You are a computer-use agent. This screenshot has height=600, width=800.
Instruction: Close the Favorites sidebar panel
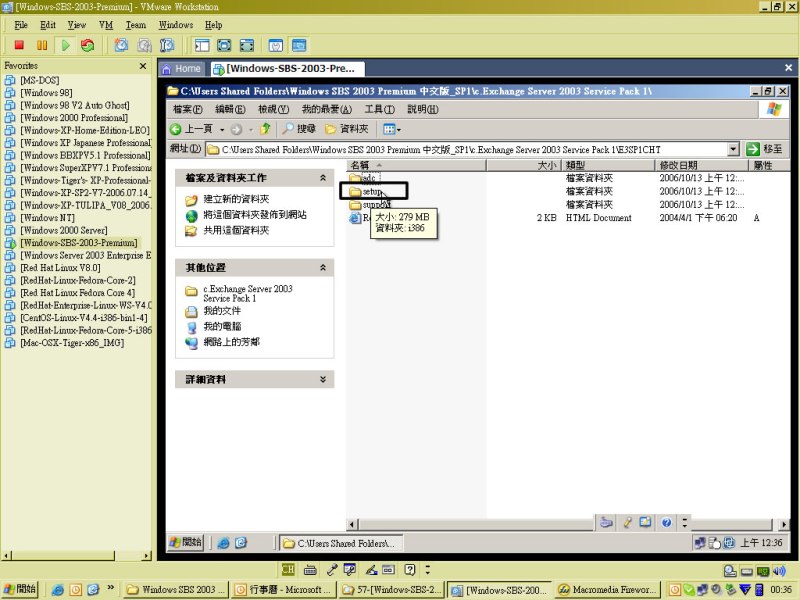pos(143,66)
